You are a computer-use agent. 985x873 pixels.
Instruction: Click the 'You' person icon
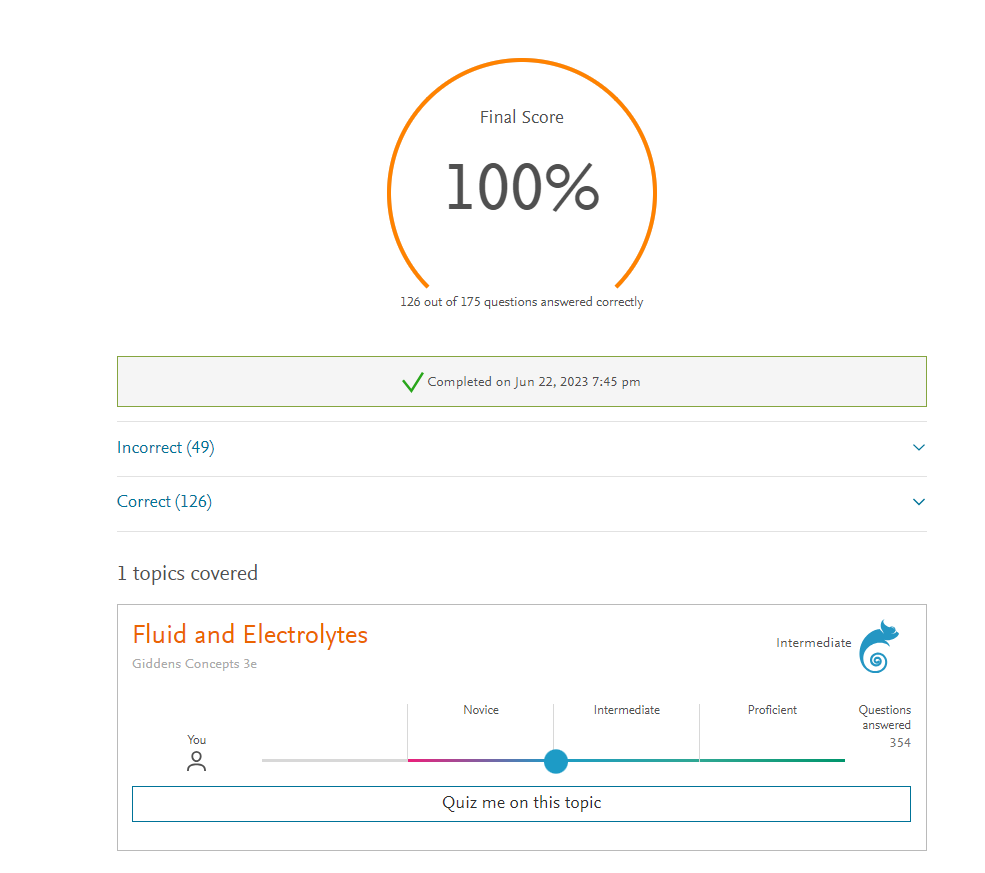pyautogui.click(x=196, y=762)
